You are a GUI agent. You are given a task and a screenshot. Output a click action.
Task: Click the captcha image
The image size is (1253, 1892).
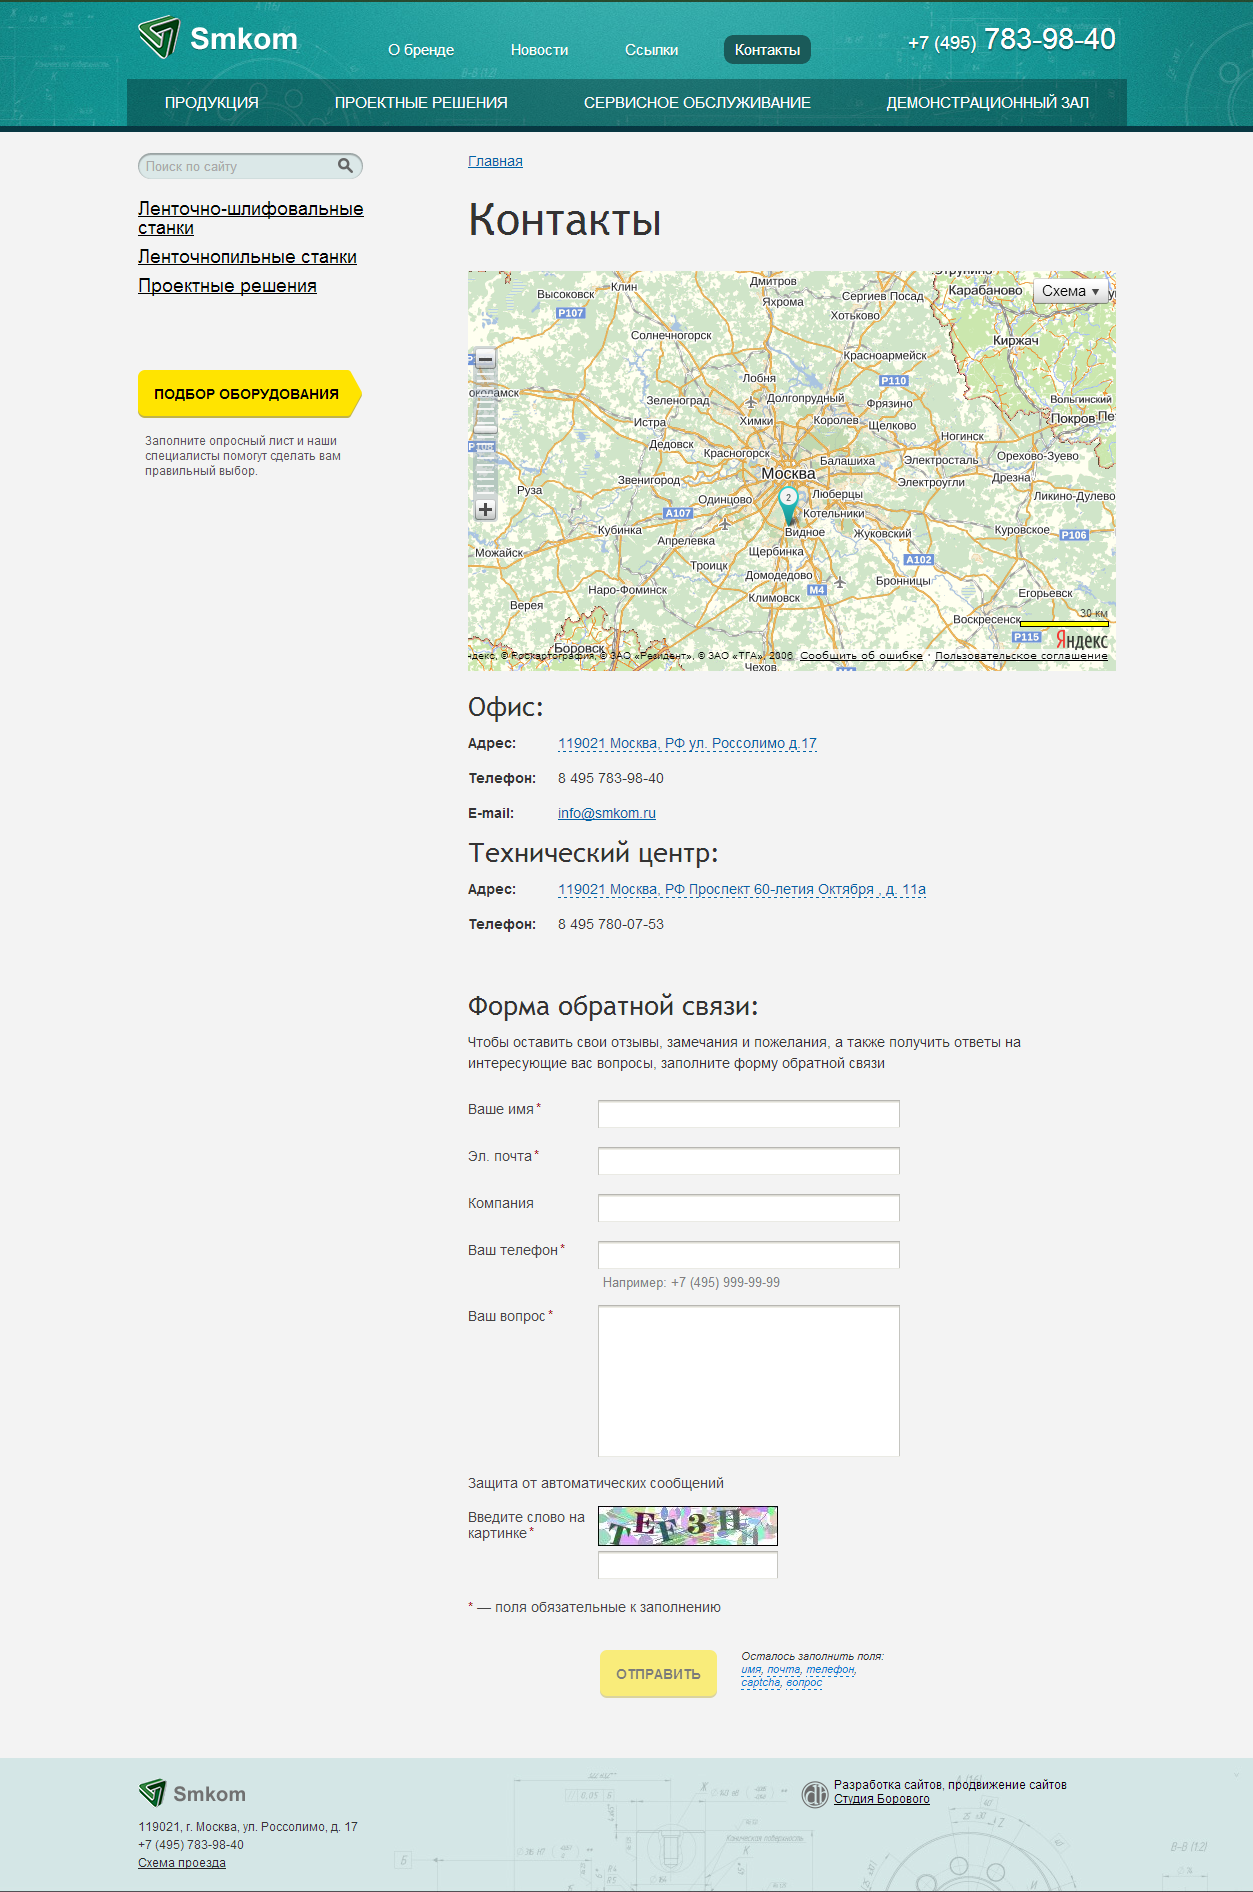688,1526
